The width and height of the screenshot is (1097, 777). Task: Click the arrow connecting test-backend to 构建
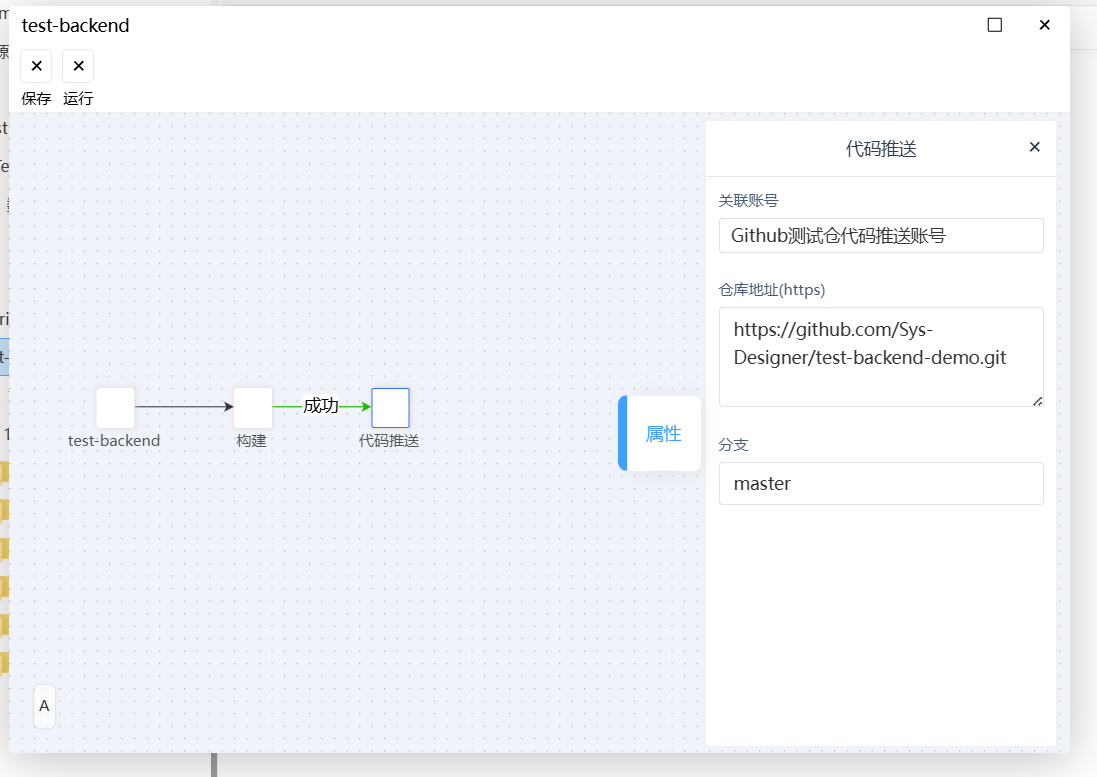coord(184,406)
